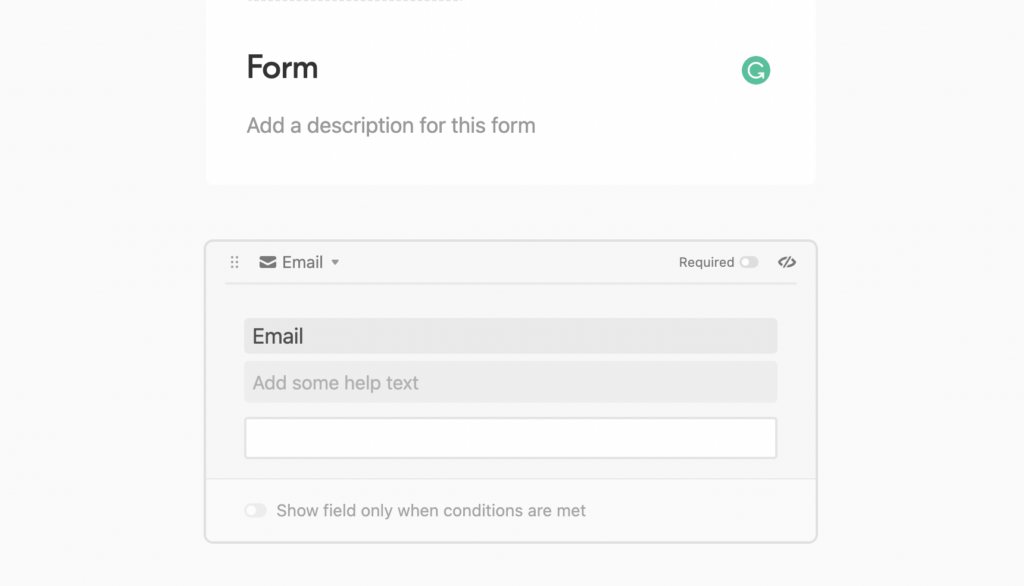Grab the six-dot drag handle icon
The height and width of the screenshot is (586, 1024).
(x=234, y=262)
